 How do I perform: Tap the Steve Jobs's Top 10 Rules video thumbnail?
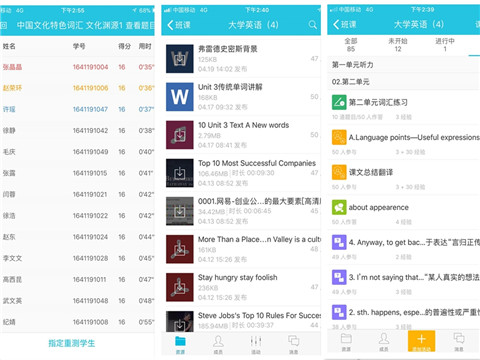[x=180, y=321]
